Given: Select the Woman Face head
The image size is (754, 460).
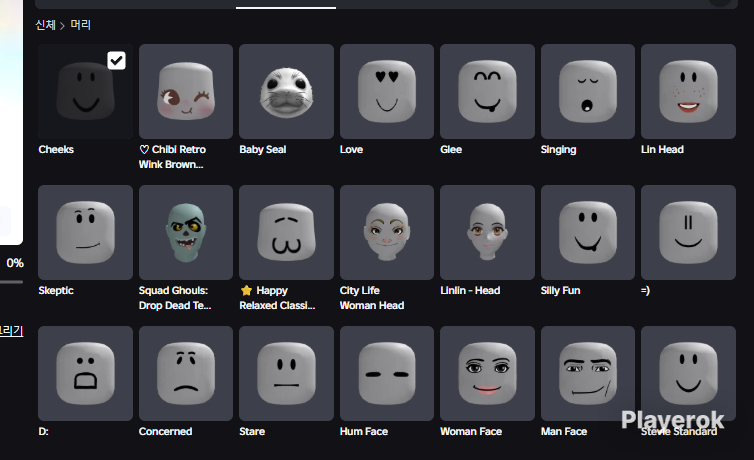Looking at the screenshot, I should 487,373.
